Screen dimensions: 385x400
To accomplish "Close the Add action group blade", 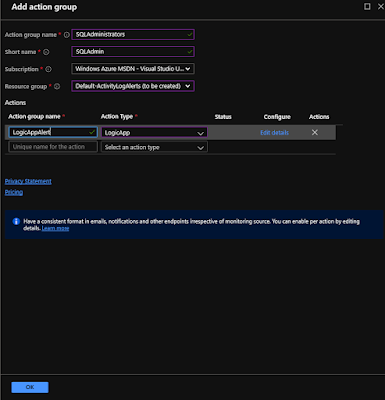I will click(381, 6).
